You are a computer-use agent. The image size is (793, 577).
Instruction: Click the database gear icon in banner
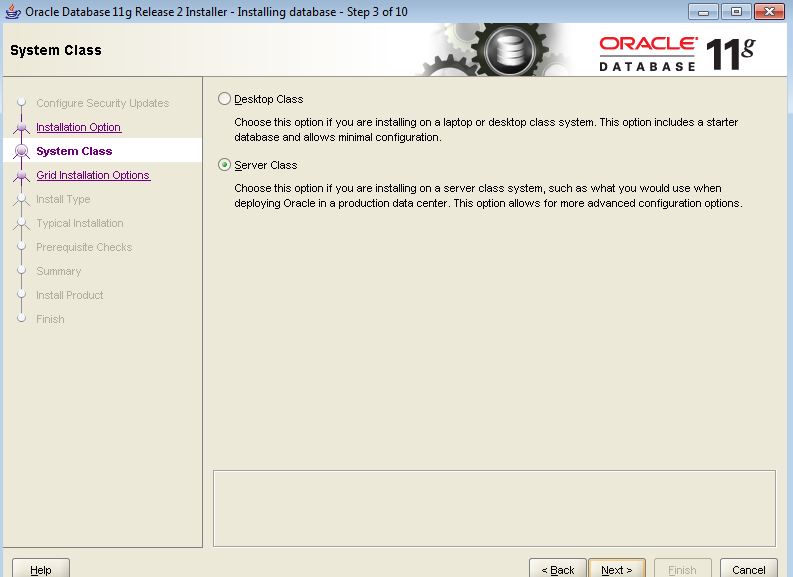[x=509, y=51]
